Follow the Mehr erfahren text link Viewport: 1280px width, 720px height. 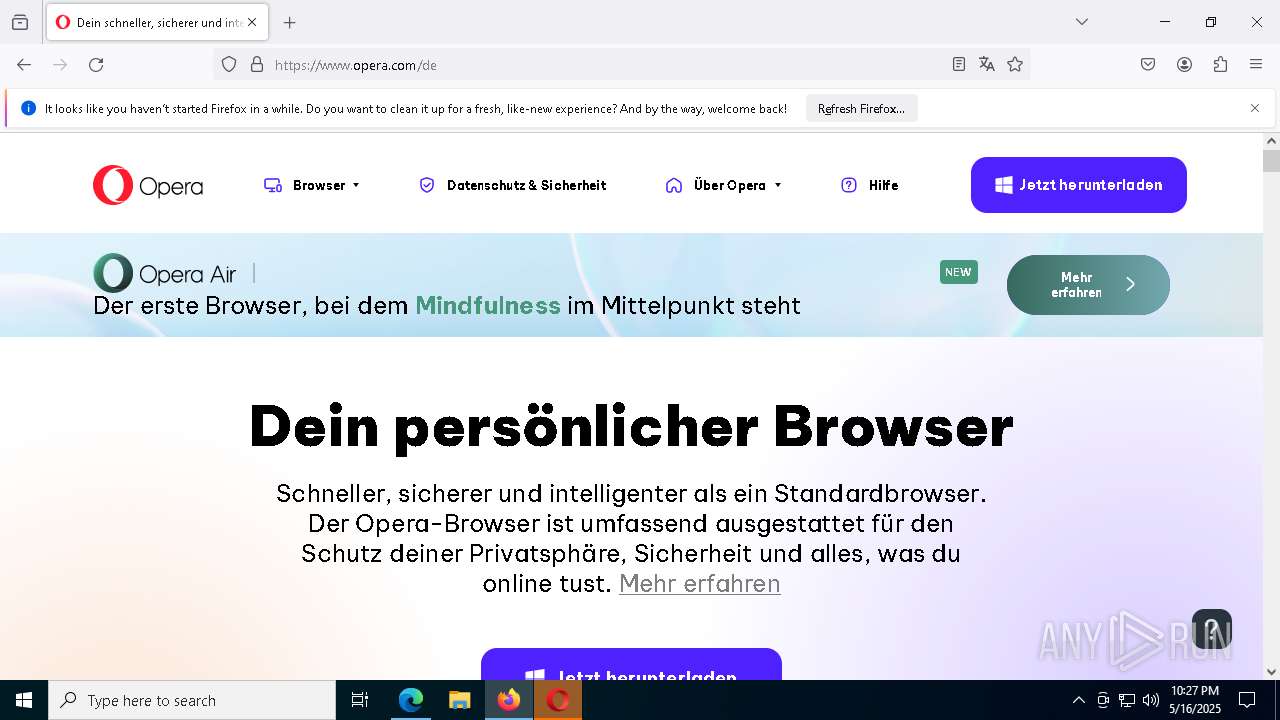point(699,583)
